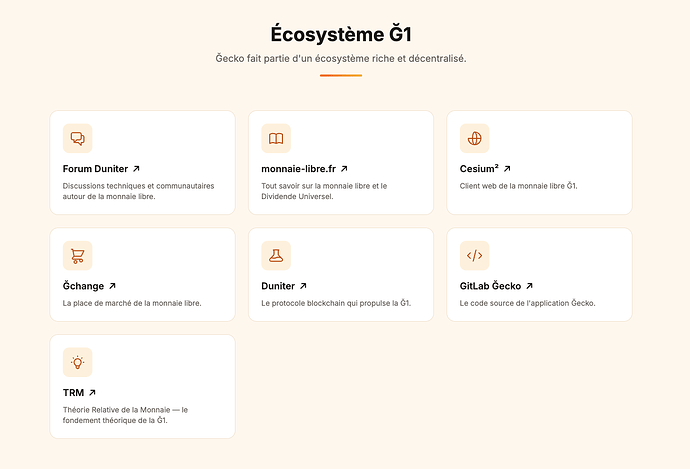Click external link arrow next to Forum Duniter

point(136,169)
